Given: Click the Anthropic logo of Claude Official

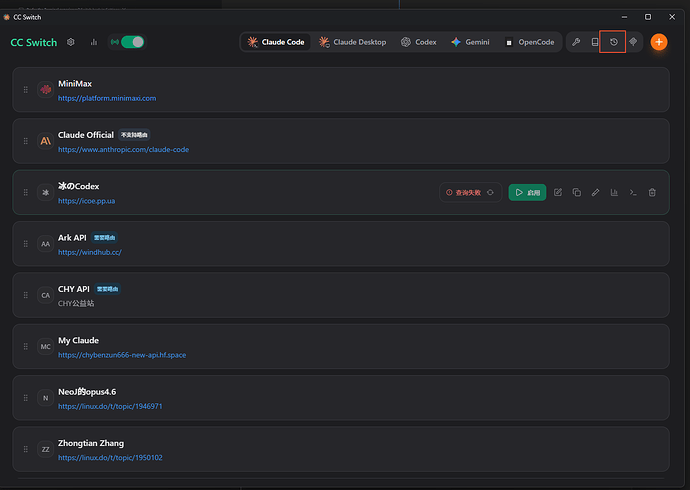Looking at the screenshot, I should pyautogui.click(x=45, y=141).
